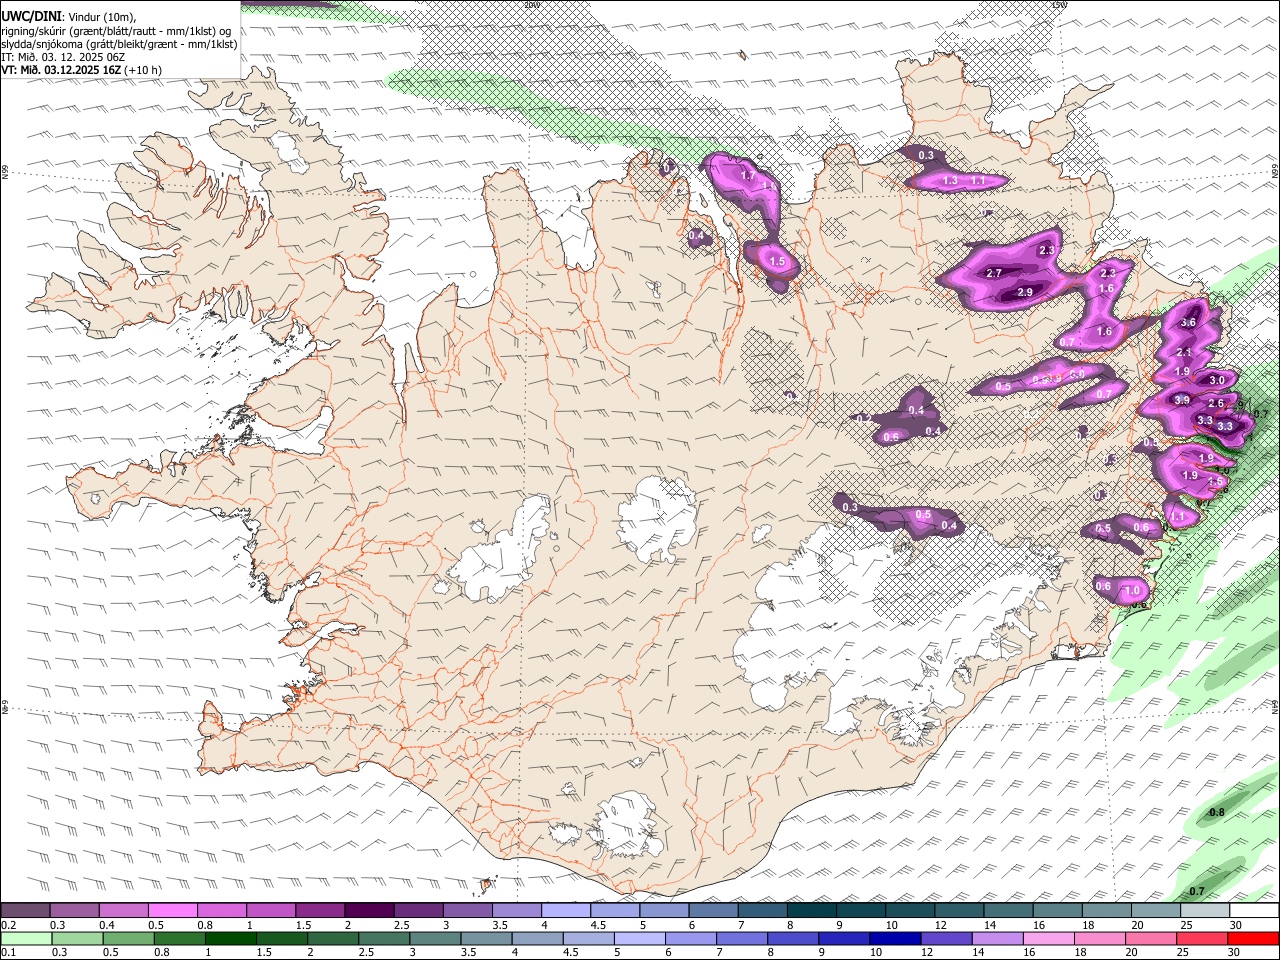Select the white 30 swatch in the top legend row
The image size is (1280, 960).
pyautogui.click(x=1255, y=911)
